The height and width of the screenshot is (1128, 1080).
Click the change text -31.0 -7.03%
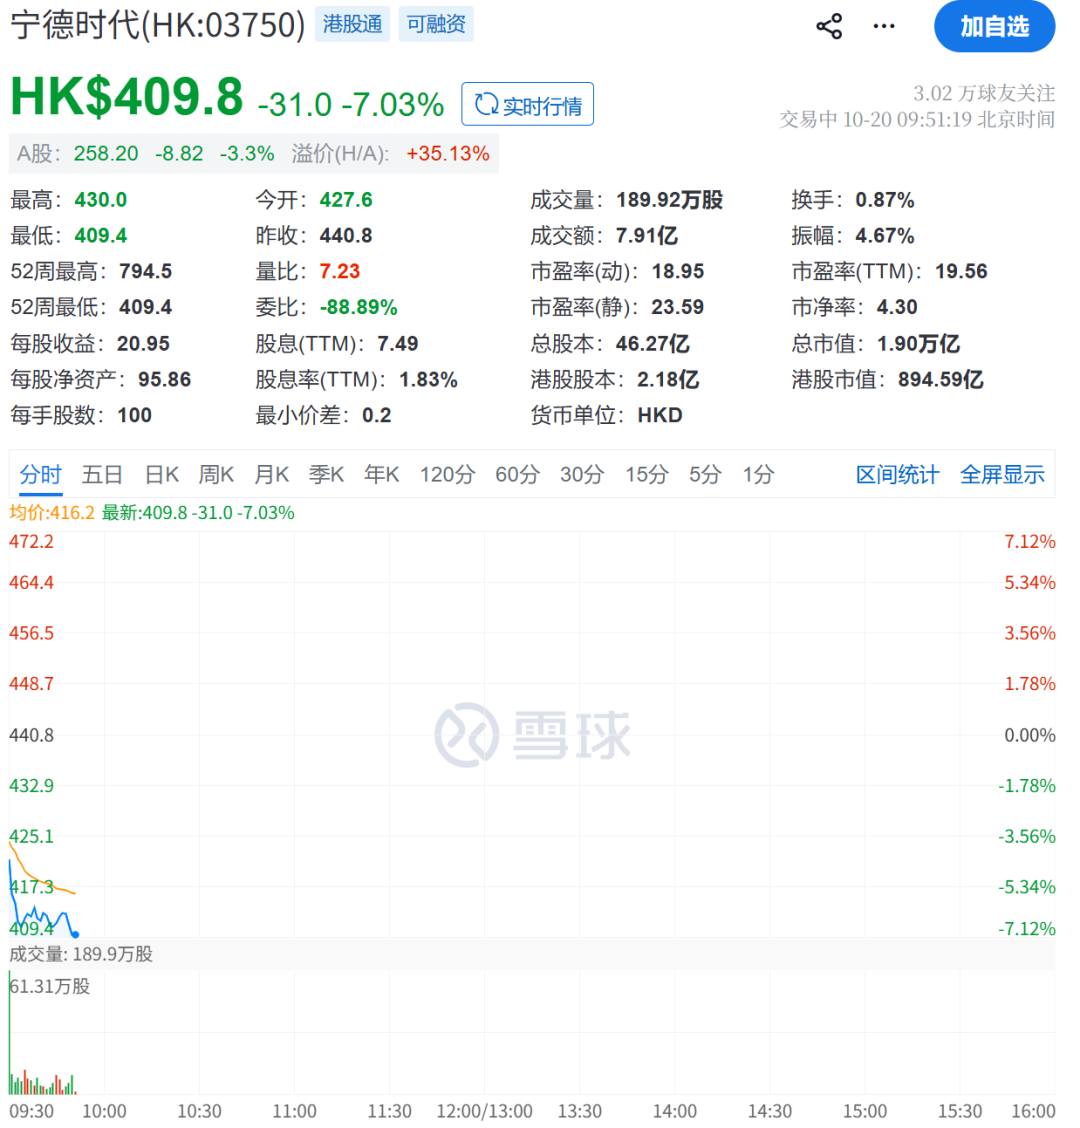pyautogui.click(x=351, y=105)
